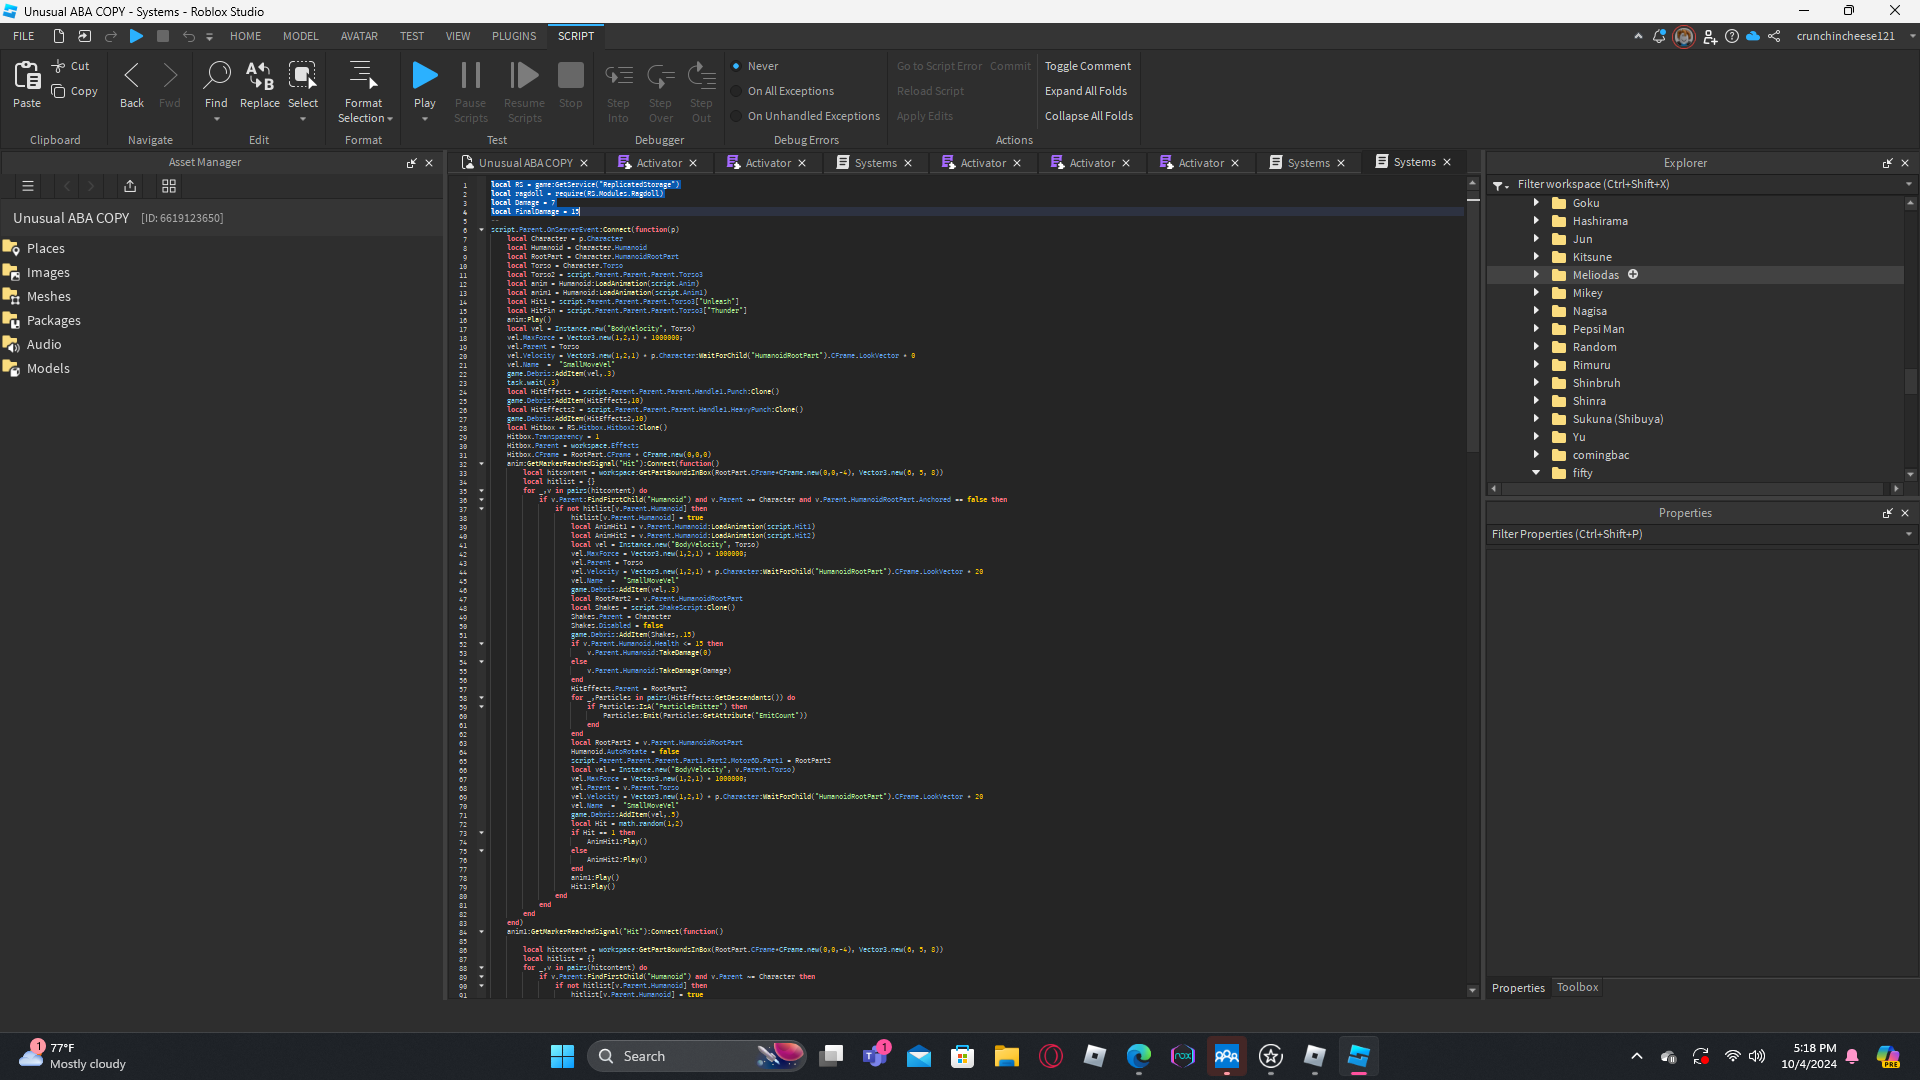This screenshot has height=1080, width=1920.
Task: Select On All Exceptions option
Action: click(x=736, y=91)
